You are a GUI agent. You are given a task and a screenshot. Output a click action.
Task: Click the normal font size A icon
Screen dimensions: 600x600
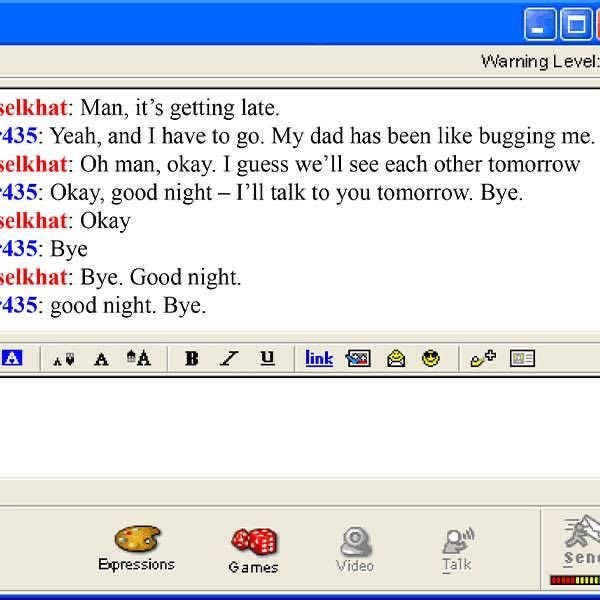[x=101, y=359]
